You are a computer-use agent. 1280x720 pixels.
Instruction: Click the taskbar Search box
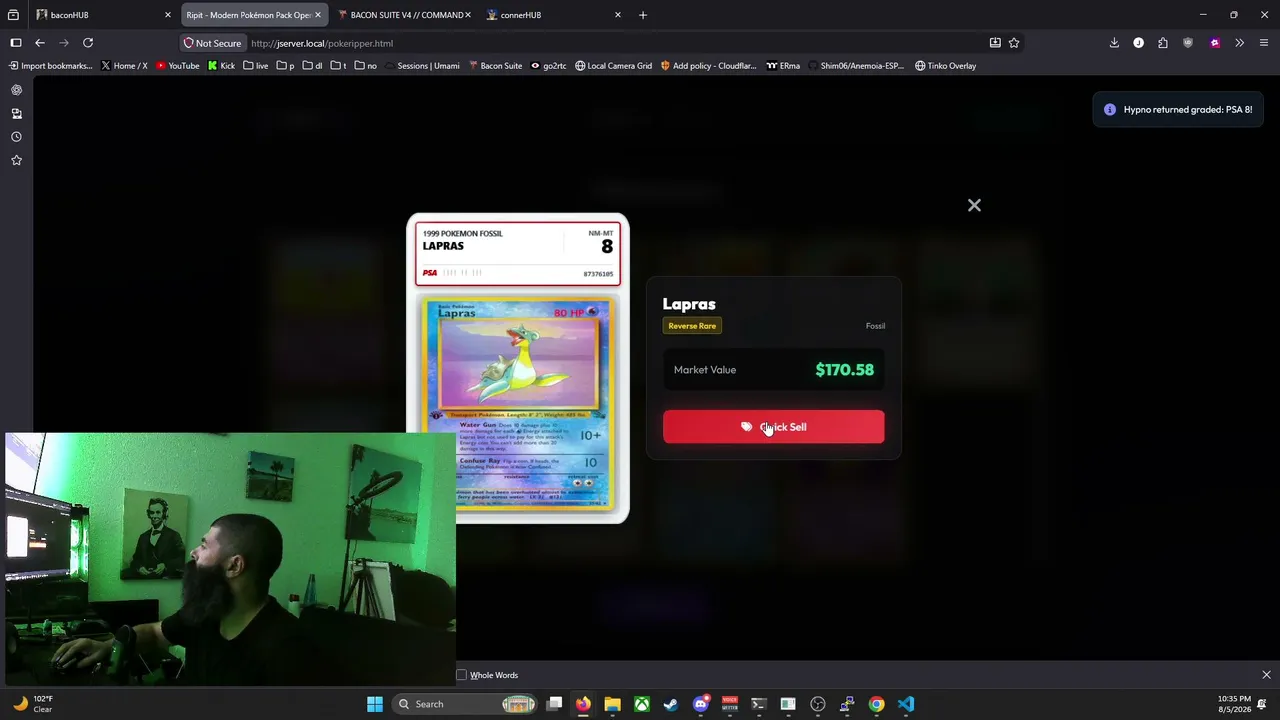tap(464, 704)
